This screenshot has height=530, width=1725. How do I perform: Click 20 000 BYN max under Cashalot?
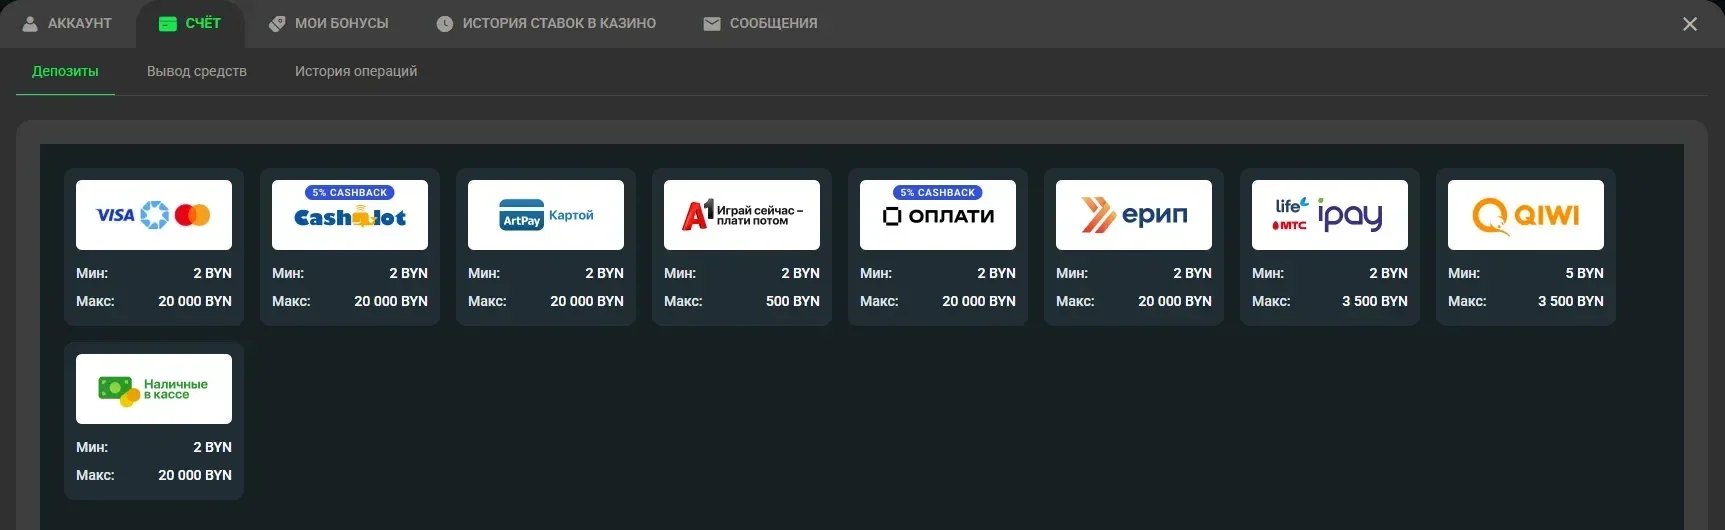(391, 301)
